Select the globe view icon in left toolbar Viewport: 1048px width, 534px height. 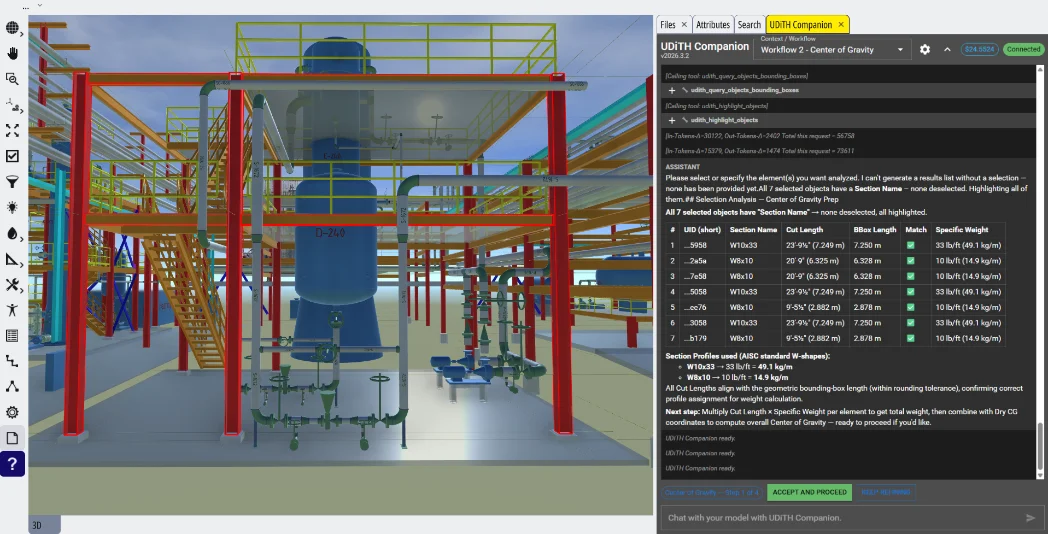click(x=12, y=27)
